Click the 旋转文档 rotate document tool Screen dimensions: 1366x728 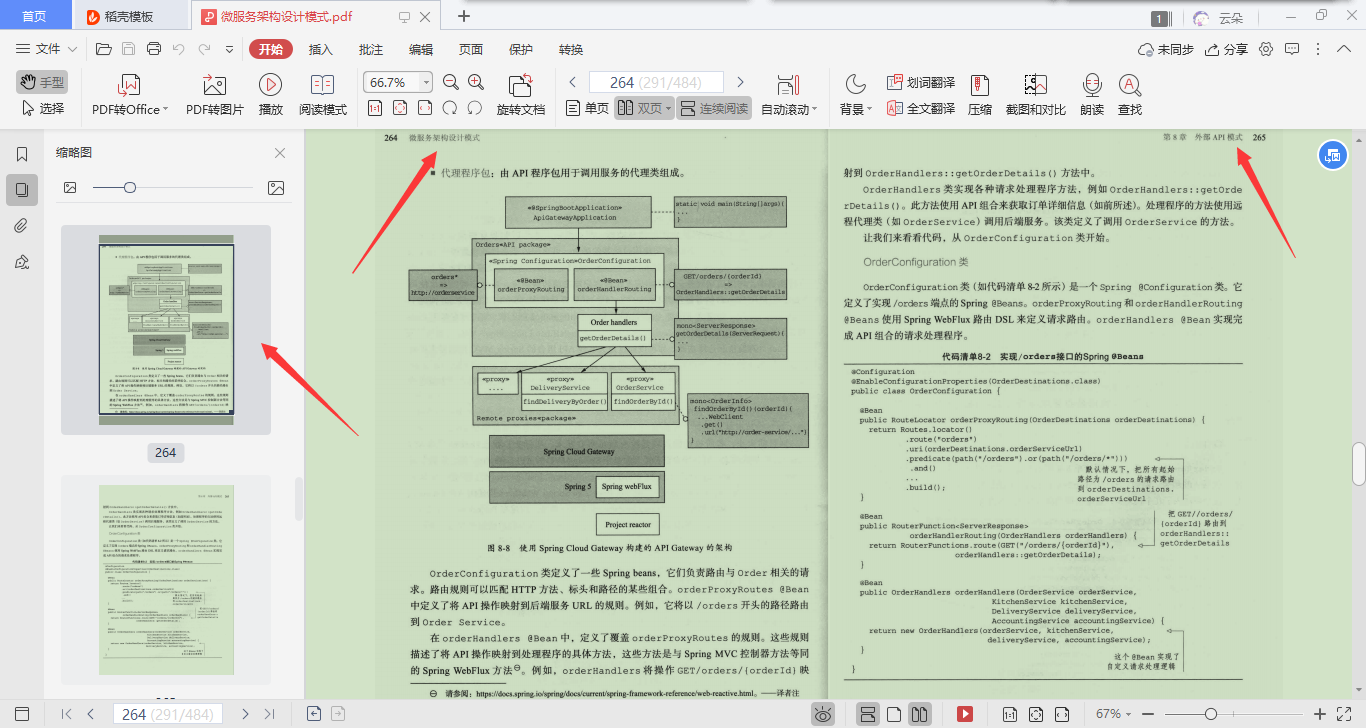521,95
